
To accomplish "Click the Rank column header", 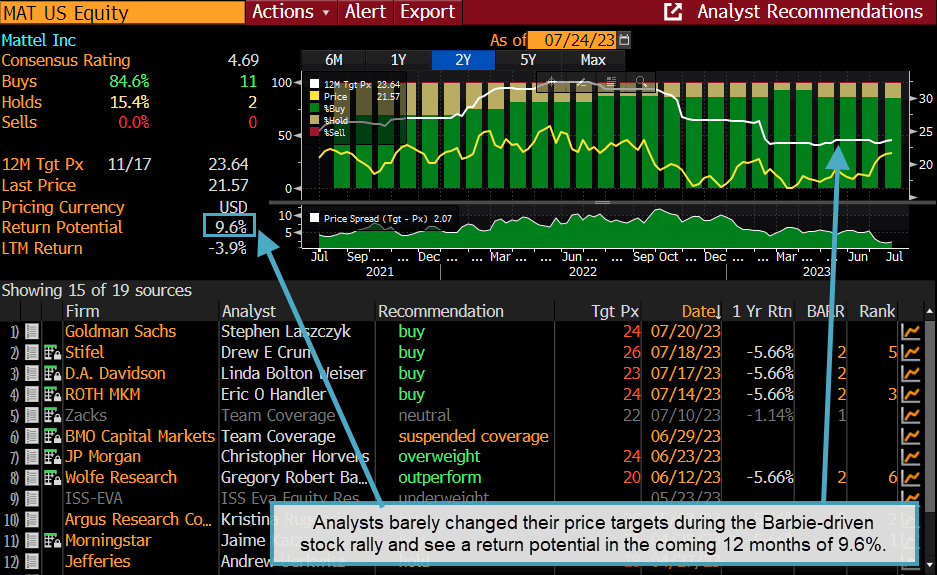I will (x=877, y=311).
